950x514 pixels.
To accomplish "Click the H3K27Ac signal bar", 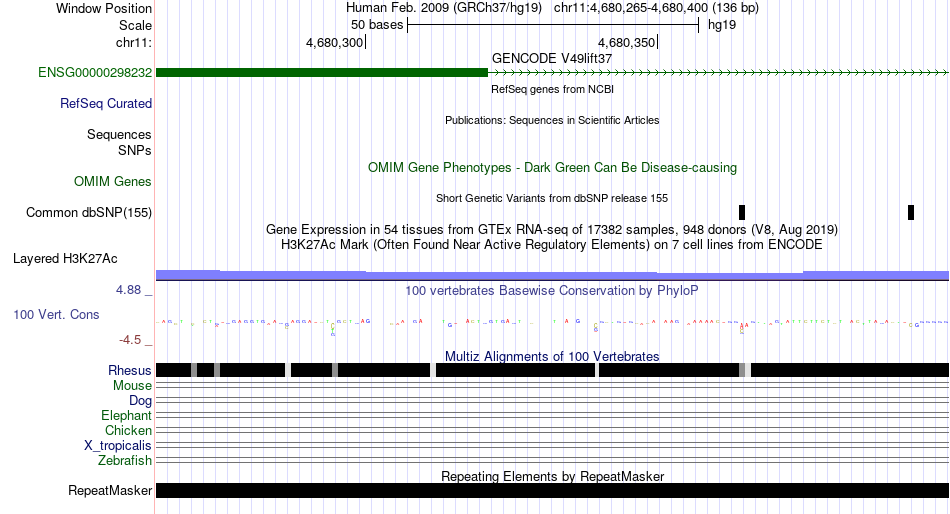I will (x=552, y=275).
